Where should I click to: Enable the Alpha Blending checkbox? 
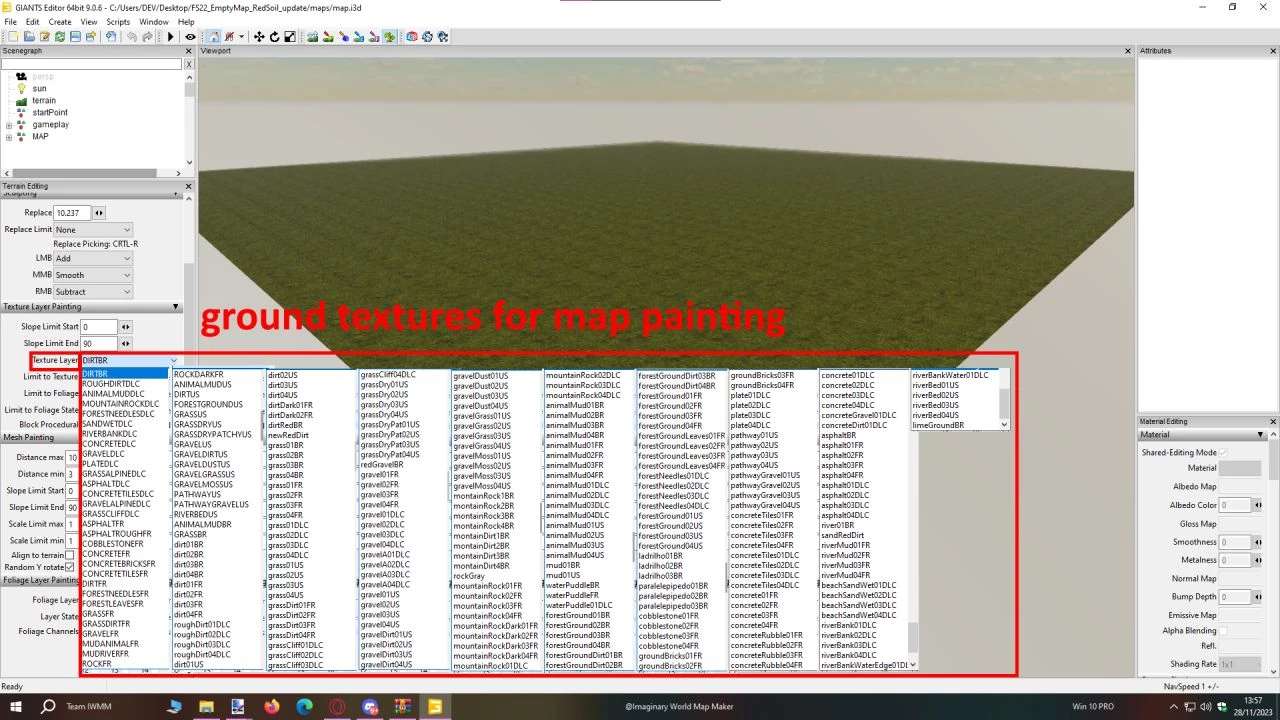(1223, 631)
